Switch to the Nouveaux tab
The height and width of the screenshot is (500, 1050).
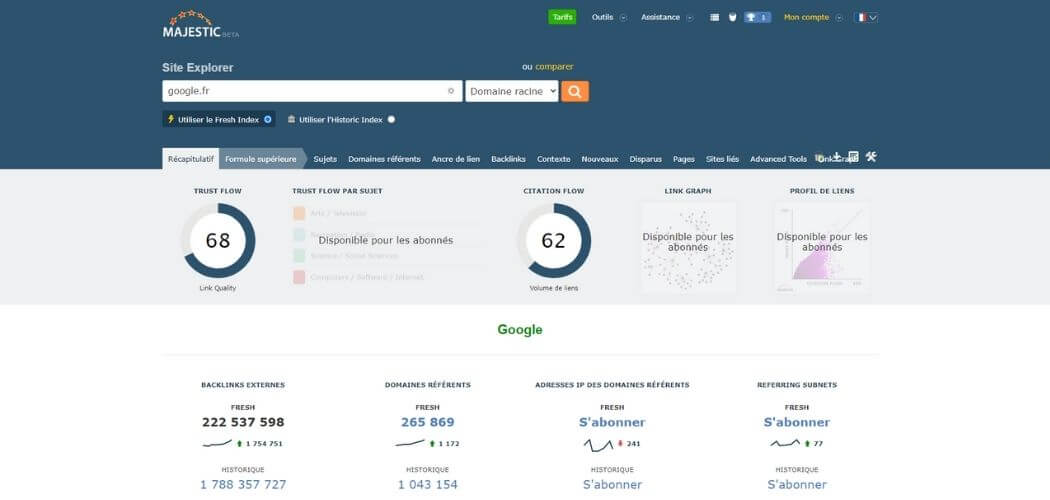(x=600, y=159)
